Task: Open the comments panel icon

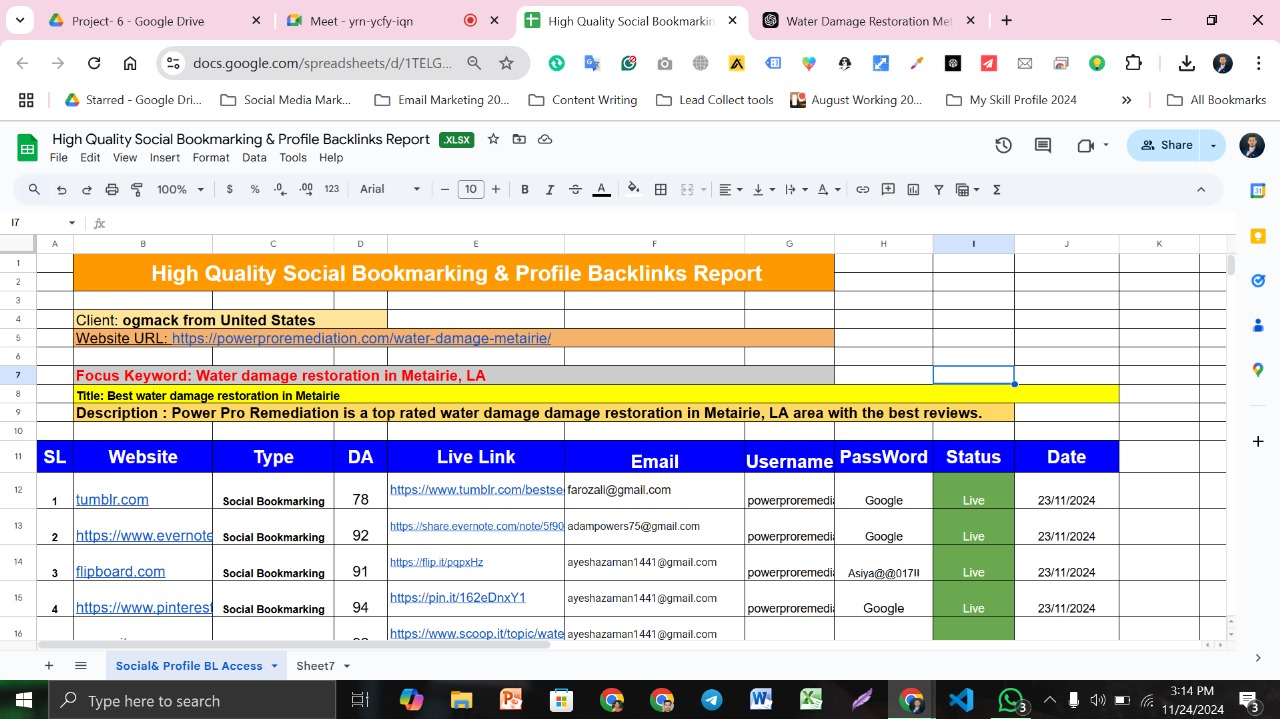Action: point(1043,146)
